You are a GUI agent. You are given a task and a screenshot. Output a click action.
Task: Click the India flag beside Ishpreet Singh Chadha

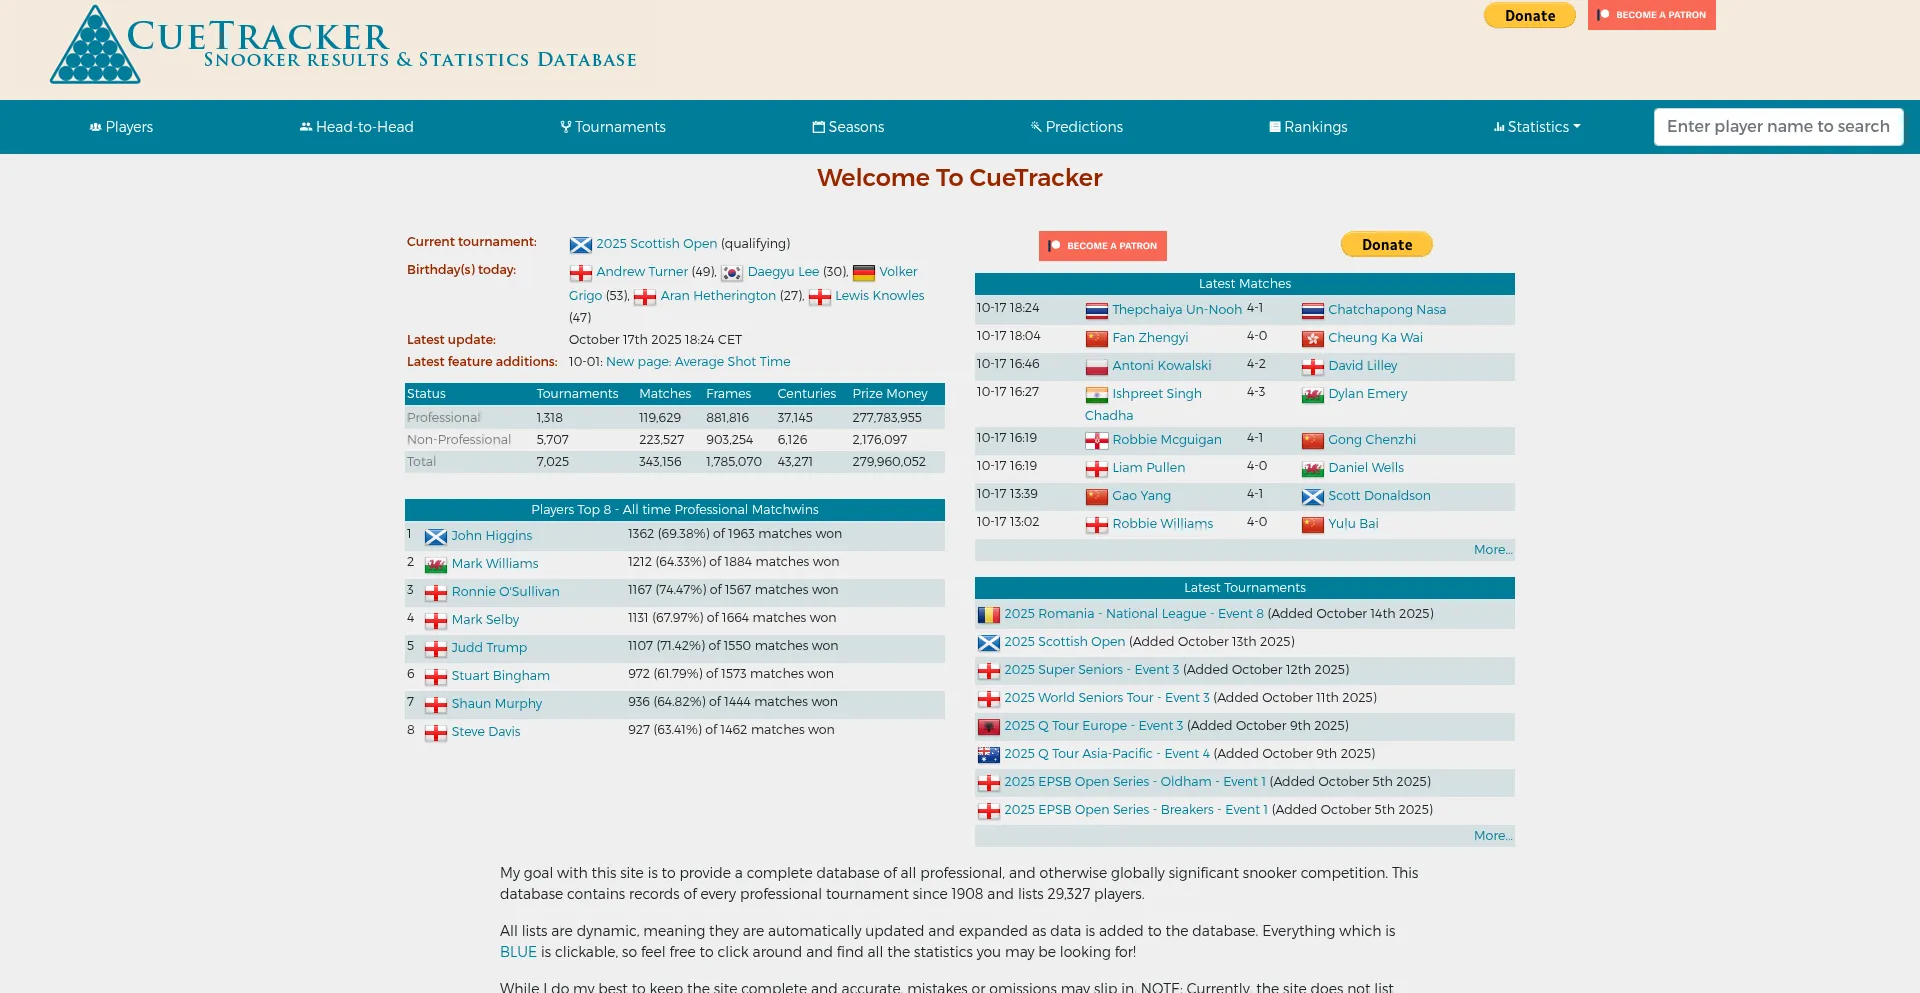pyautogui.click(x=1096, y=395)
